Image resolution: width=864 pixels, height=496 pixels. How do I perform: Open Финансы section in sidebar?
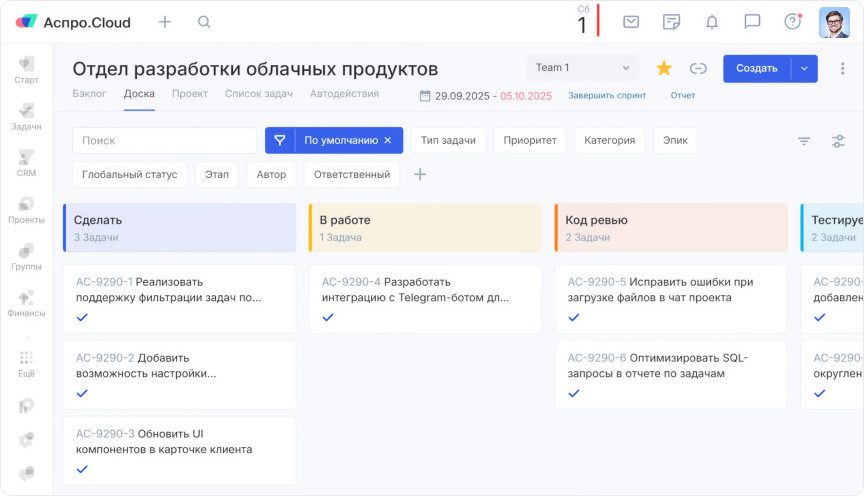click(x=26, y=303)
